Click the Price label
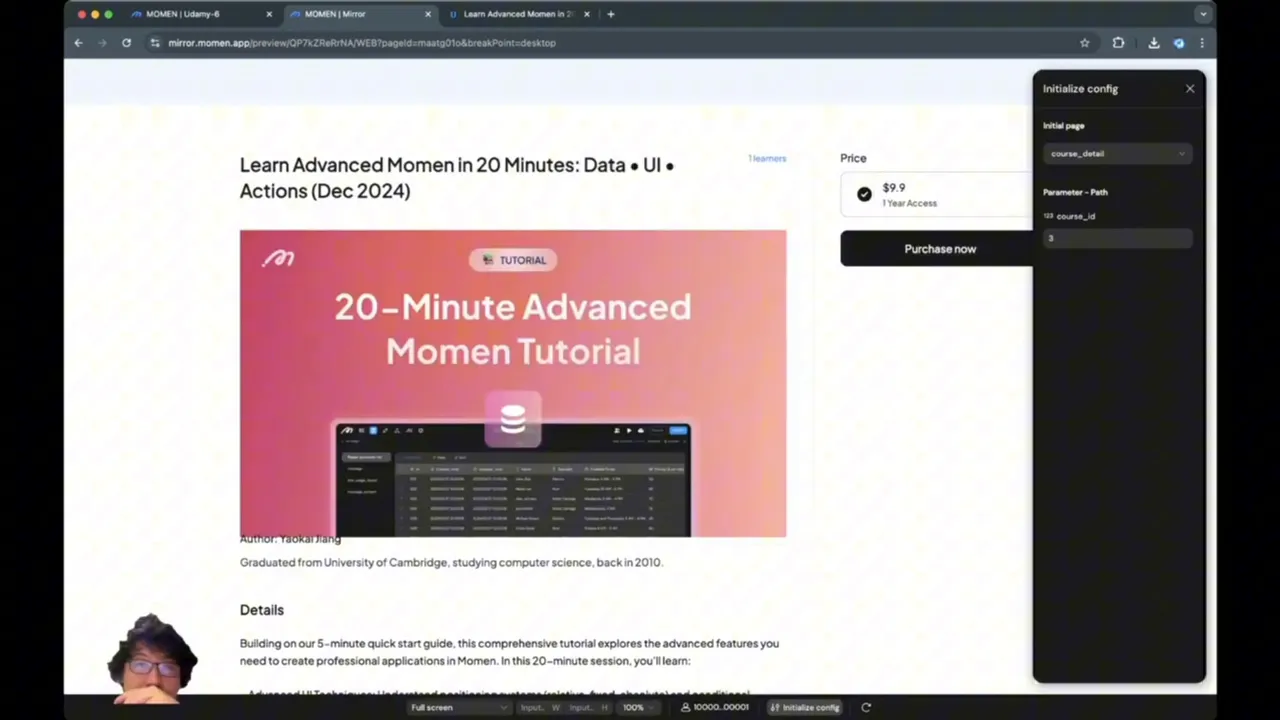Screen dimensions: 1280x720 coord(853,158)
